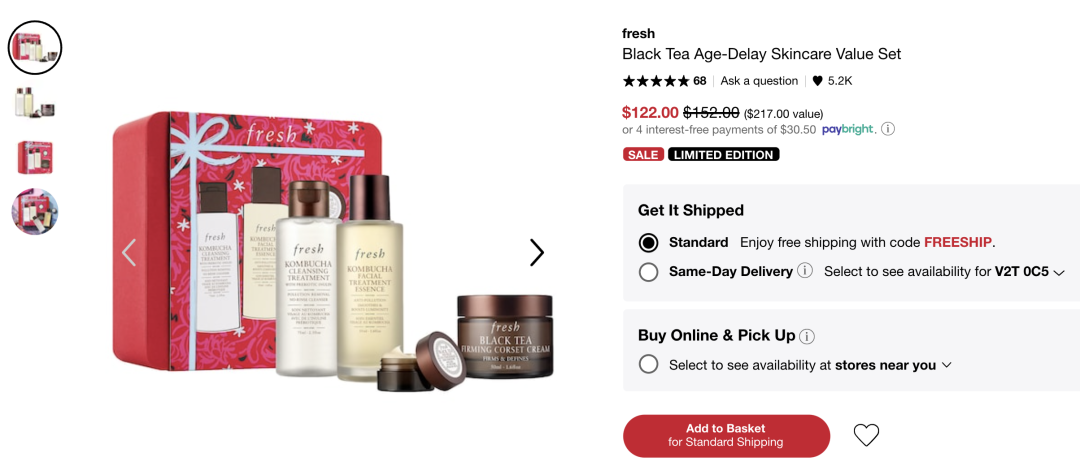Screen dimensions: 1080x466
Task: Open Same-Day Delivery info icon
Action: [x=804, y=271]
